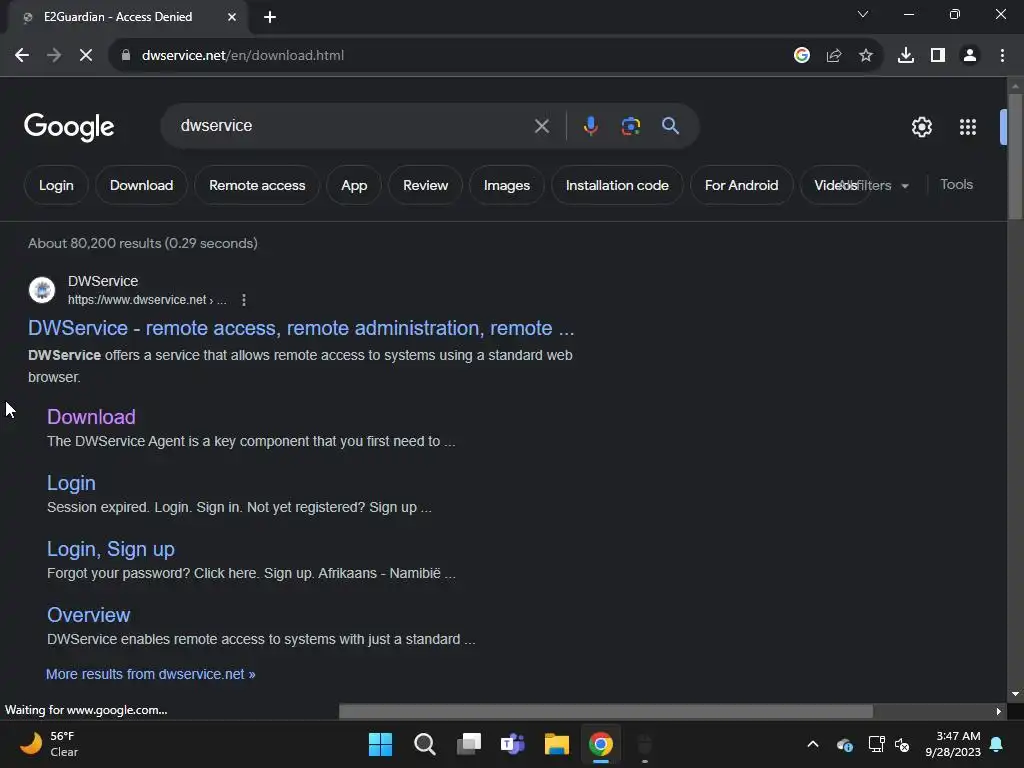This screenshot has height=768, width=1024.
Task: Click the Chrome taskbar icon
Action: click(601, 744)
